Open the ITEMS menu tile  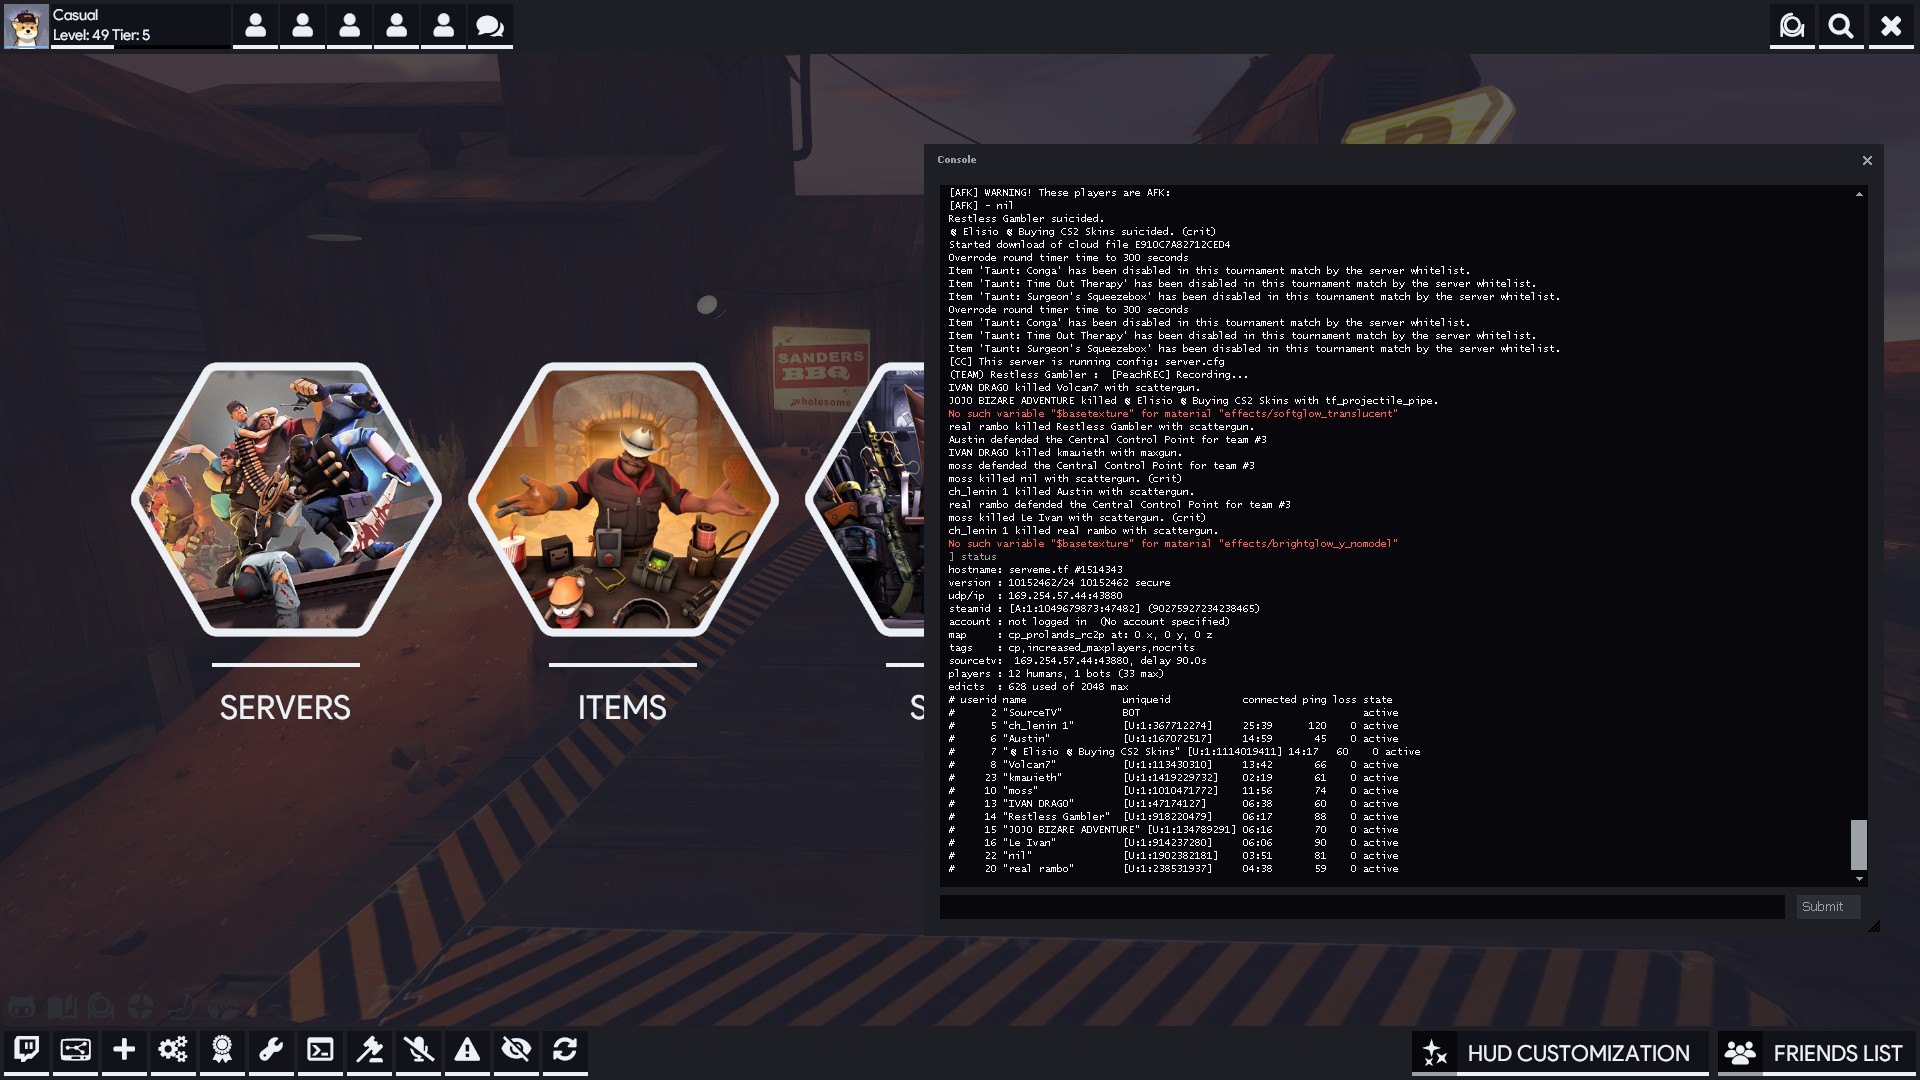tap(622, 500)
